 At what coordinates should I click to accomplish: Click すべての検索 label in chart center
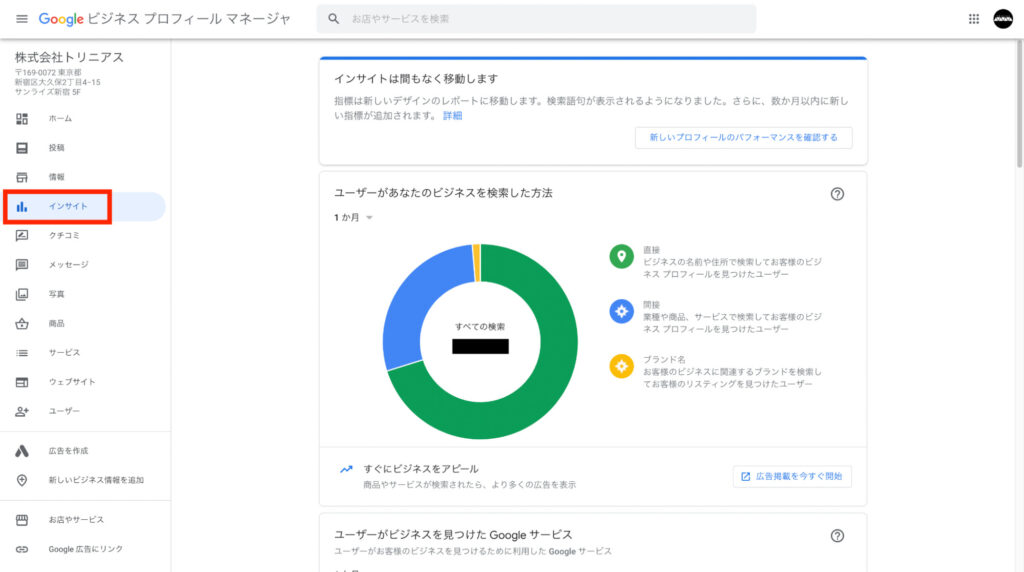pyautogui.click(x=480, y=327)
